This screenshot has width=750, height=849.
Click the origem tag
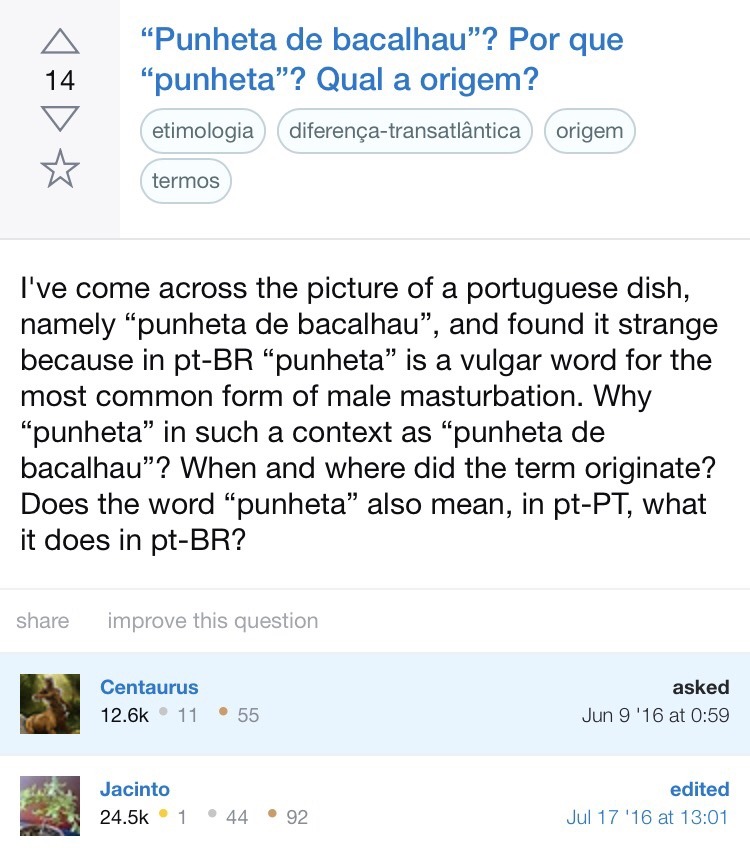[x=589, y=132]
